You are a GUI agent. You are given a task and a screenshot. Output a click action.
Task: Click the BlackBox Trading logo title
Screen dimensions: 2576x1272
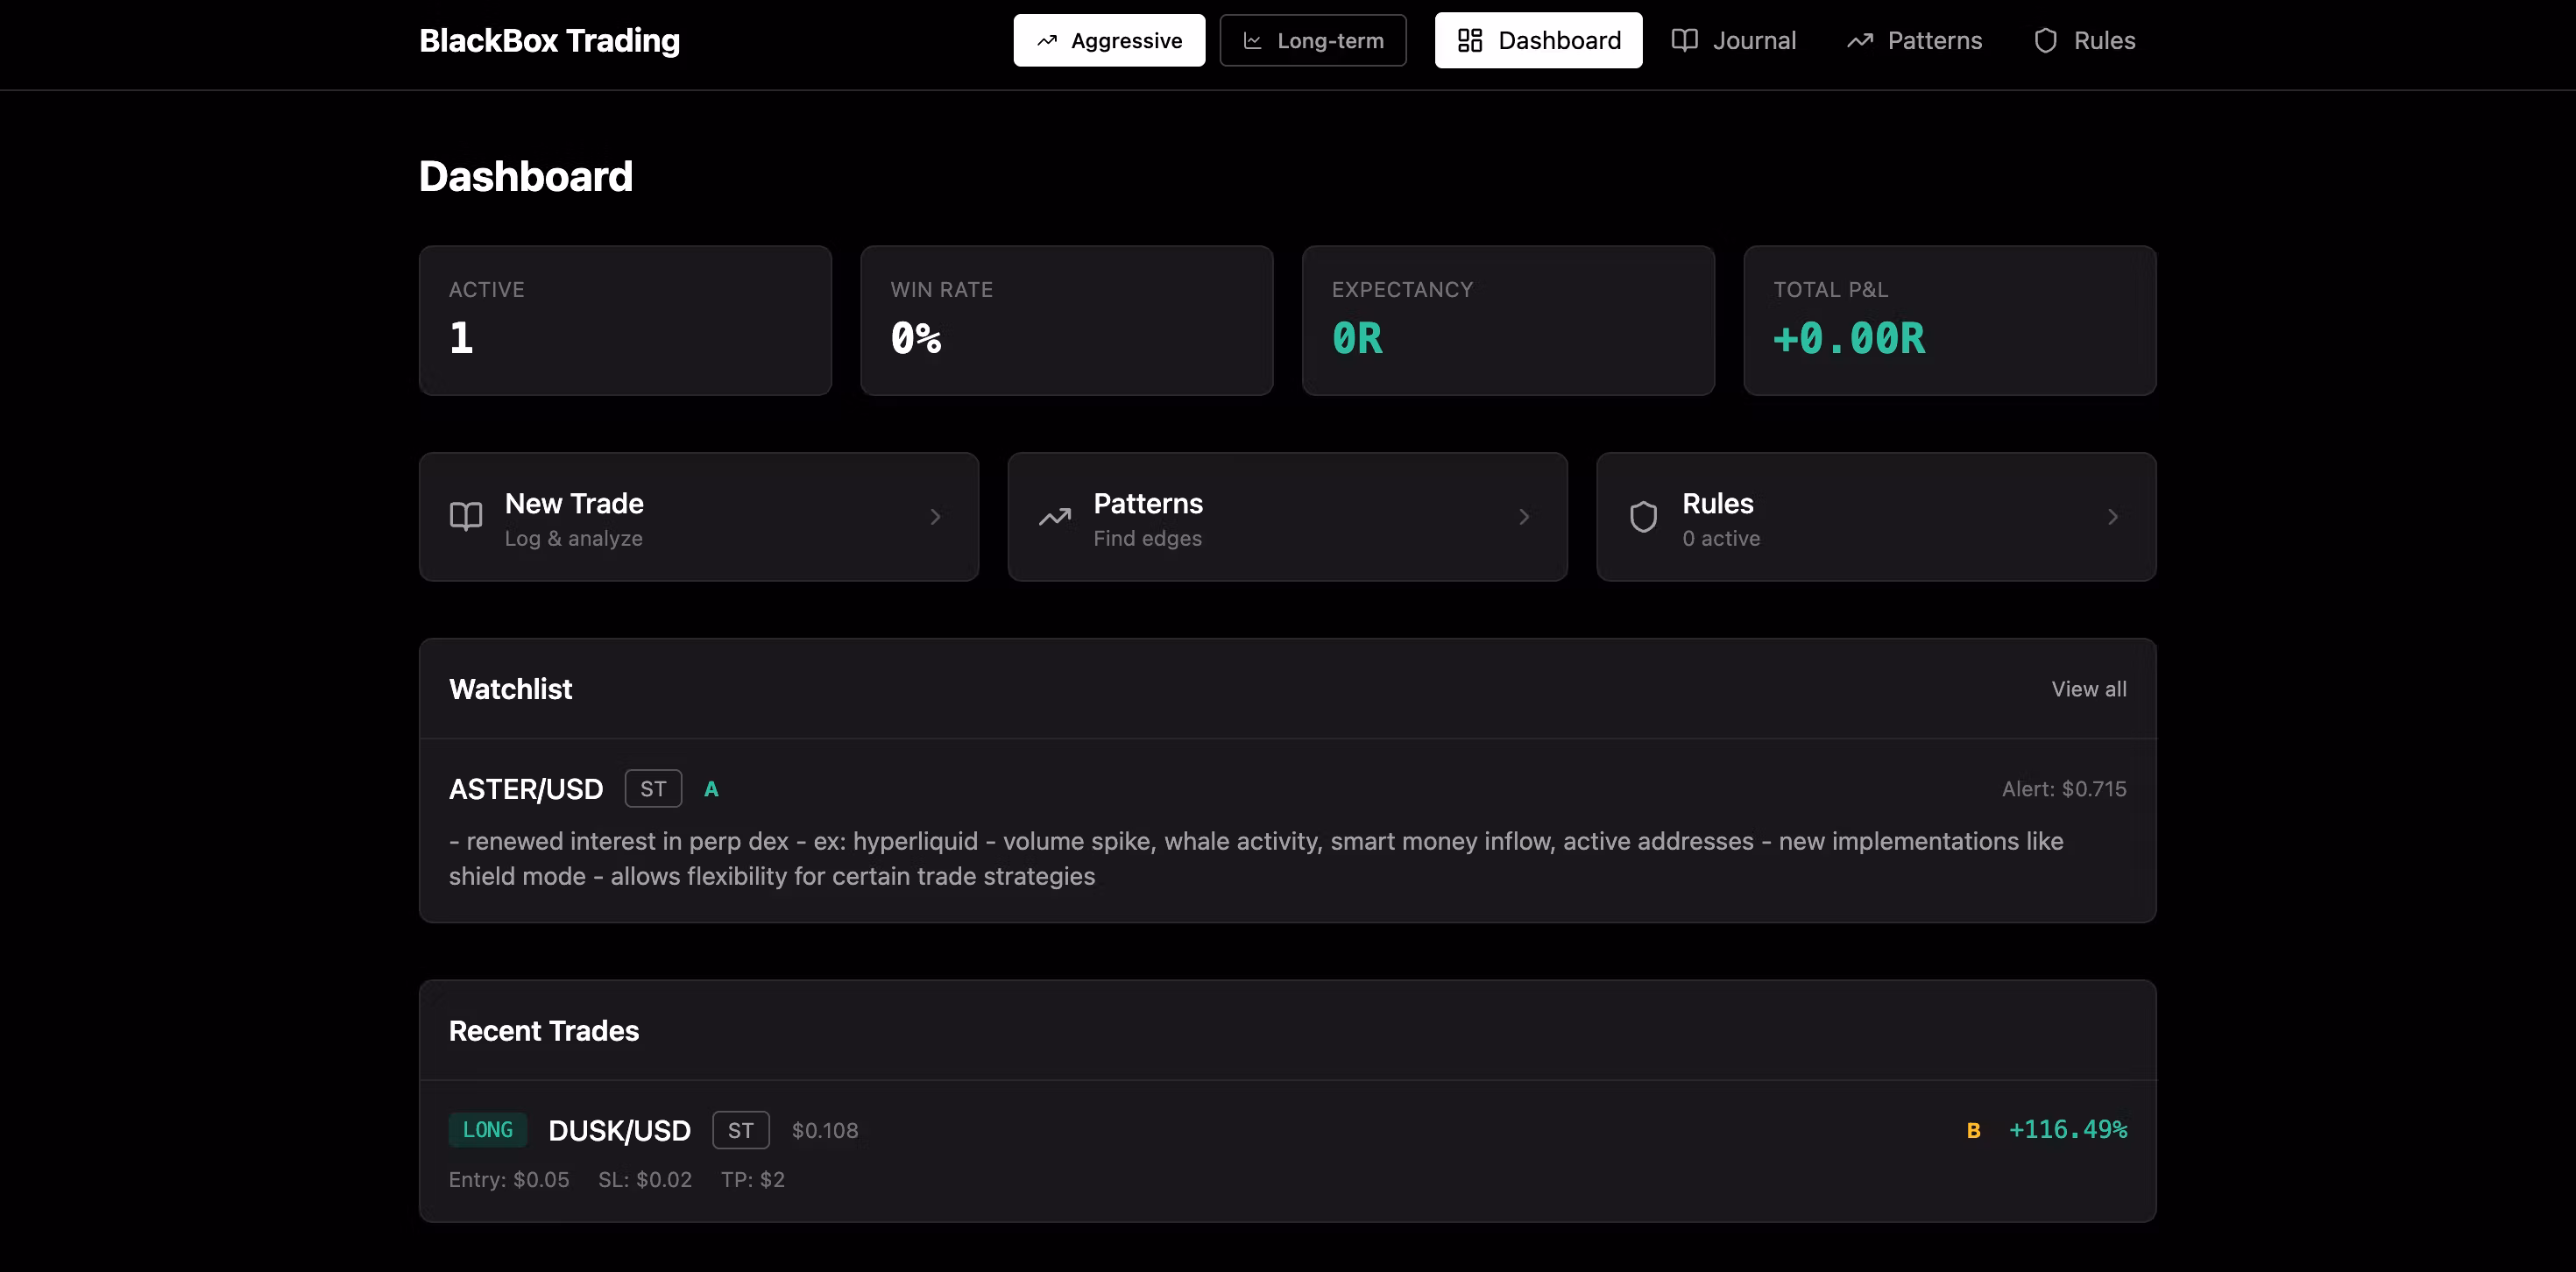(x=549, y=41)
